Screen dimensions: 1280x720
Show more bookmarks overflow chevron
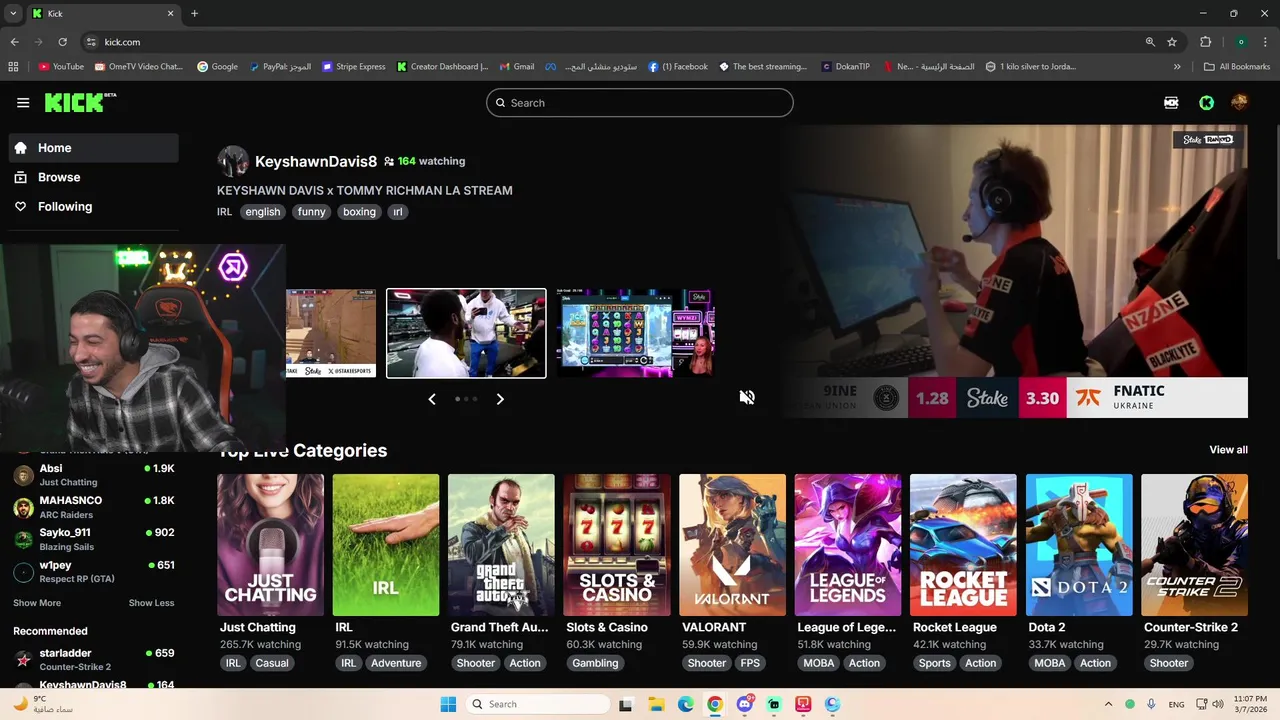[1177, 67]
